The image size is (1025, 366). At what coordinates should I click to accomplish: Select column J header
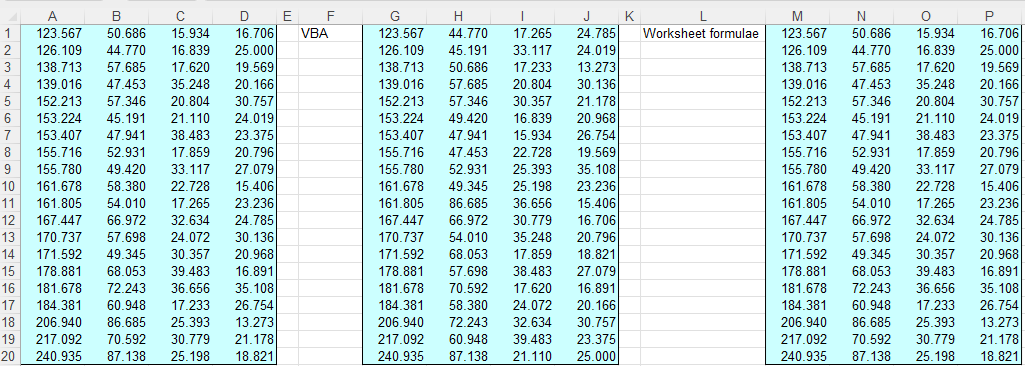coord(586,16)
